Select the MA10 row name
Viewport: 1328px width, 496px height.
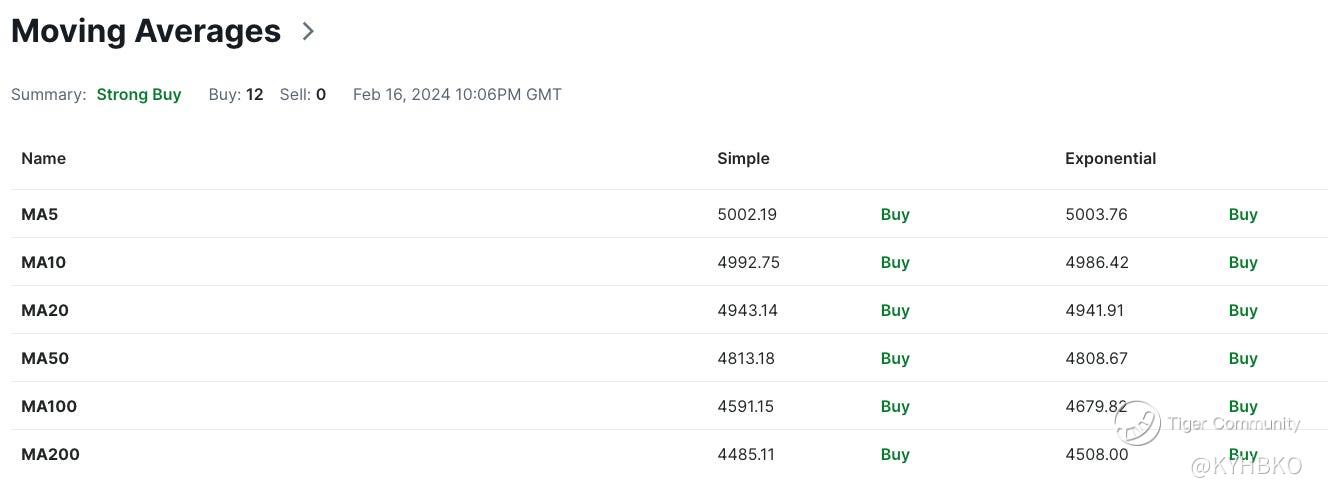pos(44,262)
